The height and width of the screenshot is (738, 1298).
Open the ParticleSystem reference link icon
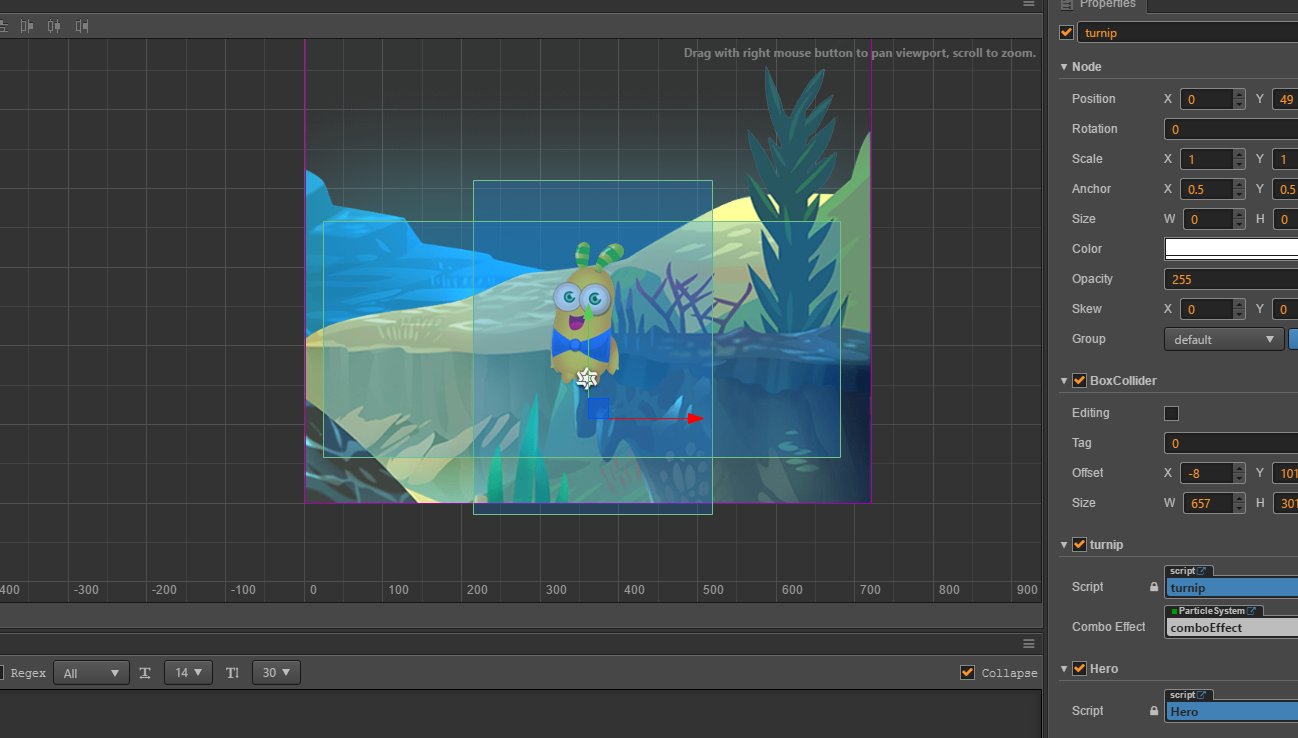coord(1251,611)
